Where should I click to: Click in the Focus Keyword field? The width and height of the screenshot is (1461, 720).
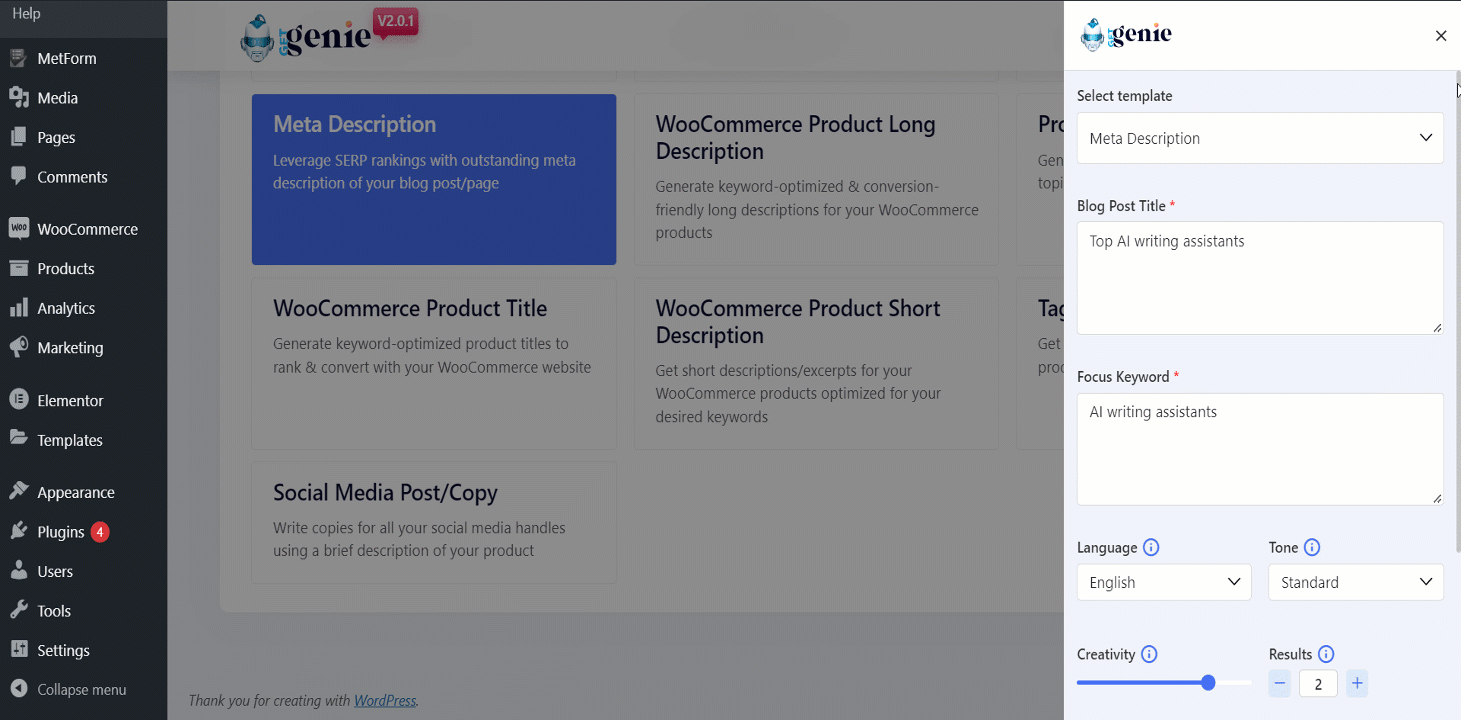click(1260, 449)
